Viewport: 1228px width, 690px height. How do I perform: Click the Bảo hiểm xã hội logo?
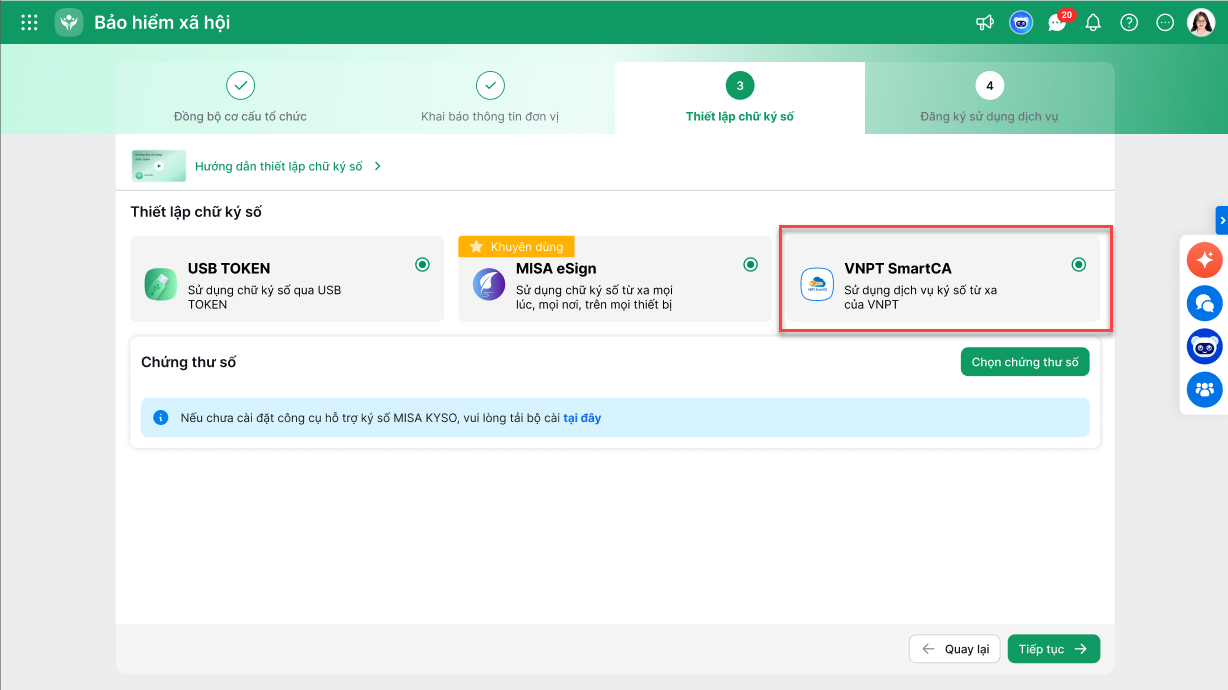pyautogui.click(x=69, y=22)
